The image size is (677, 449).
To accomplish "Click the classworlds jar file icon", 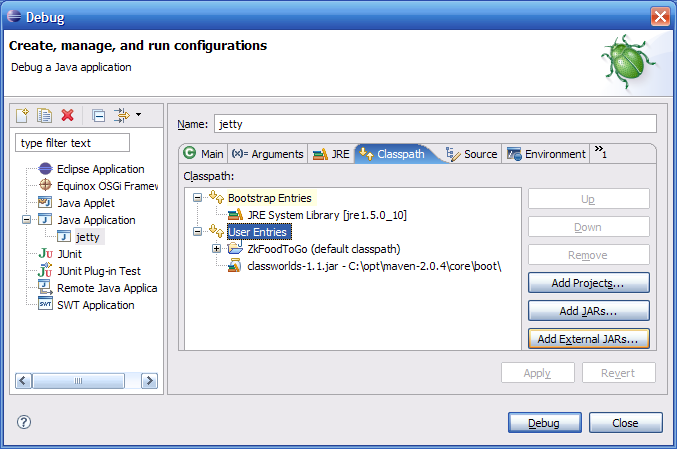I will (x=234, y=265).
